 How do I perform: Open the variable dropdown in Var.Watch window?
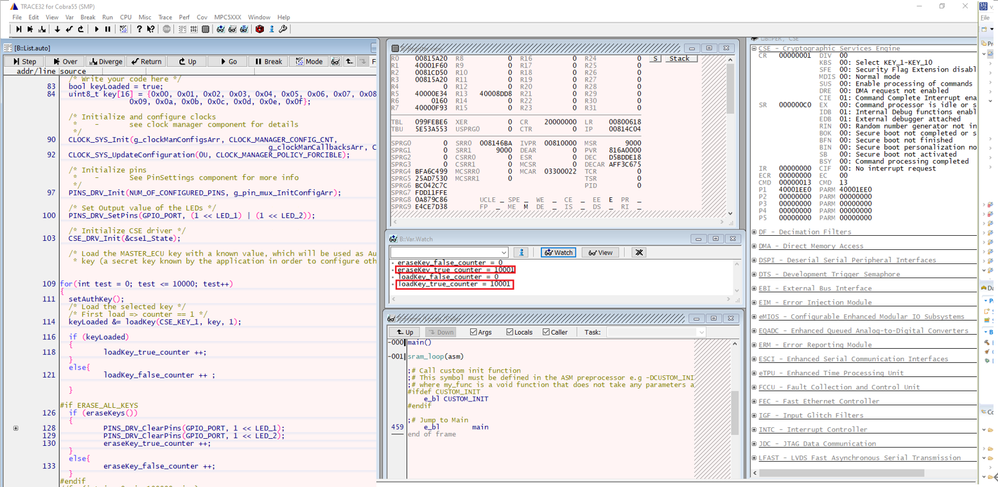coord(504,253)
